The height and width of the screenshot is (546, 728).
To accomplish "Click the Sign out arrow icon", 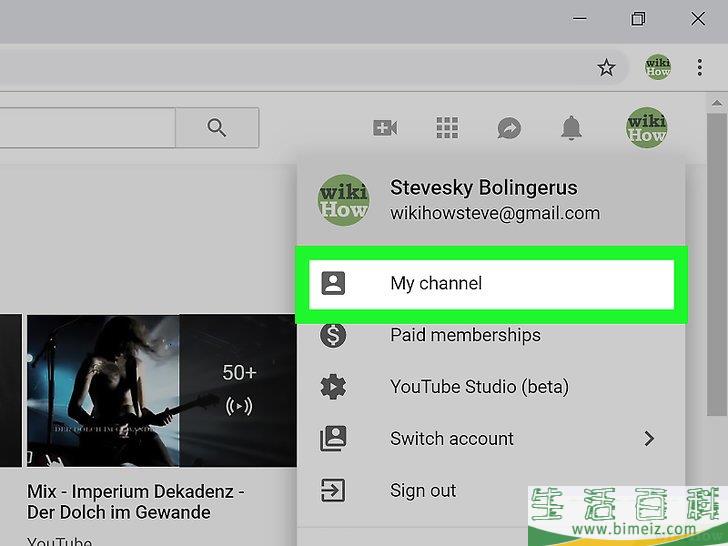I will [333, 490].
